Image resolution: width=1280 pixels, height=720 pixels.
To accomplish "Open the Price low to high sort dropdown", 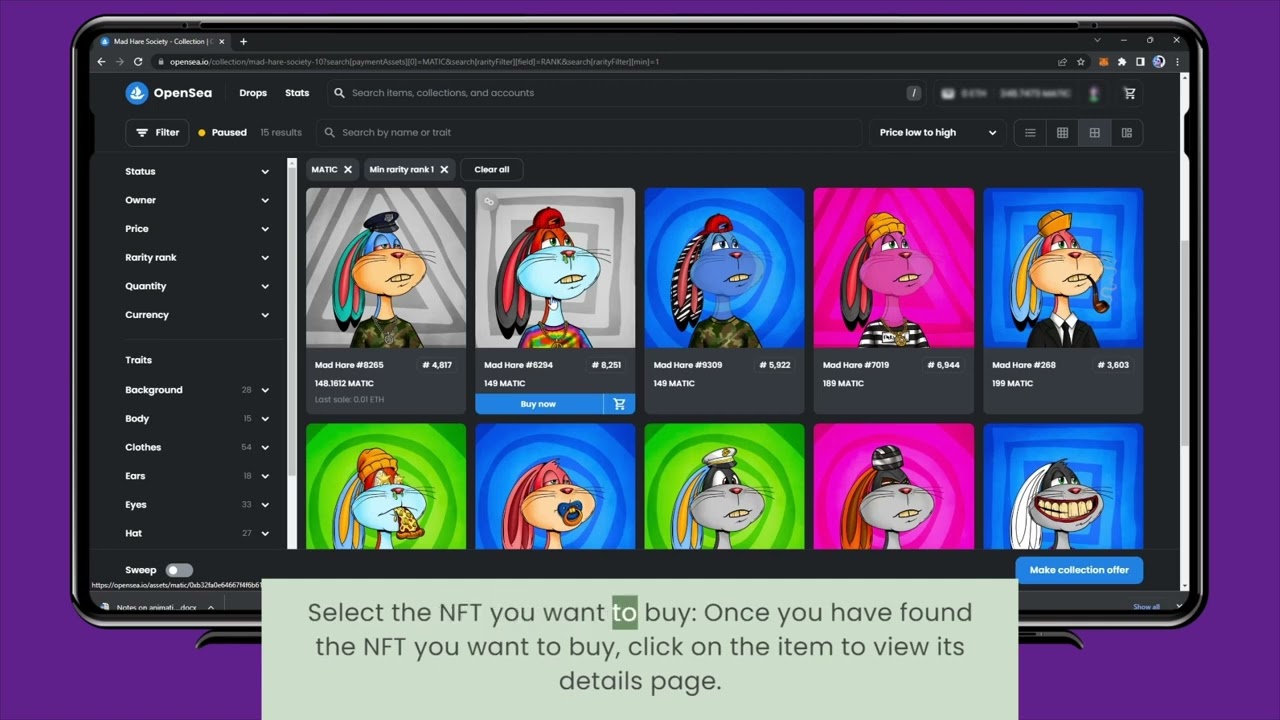I will pyautogui.click(x=937, y=133).
